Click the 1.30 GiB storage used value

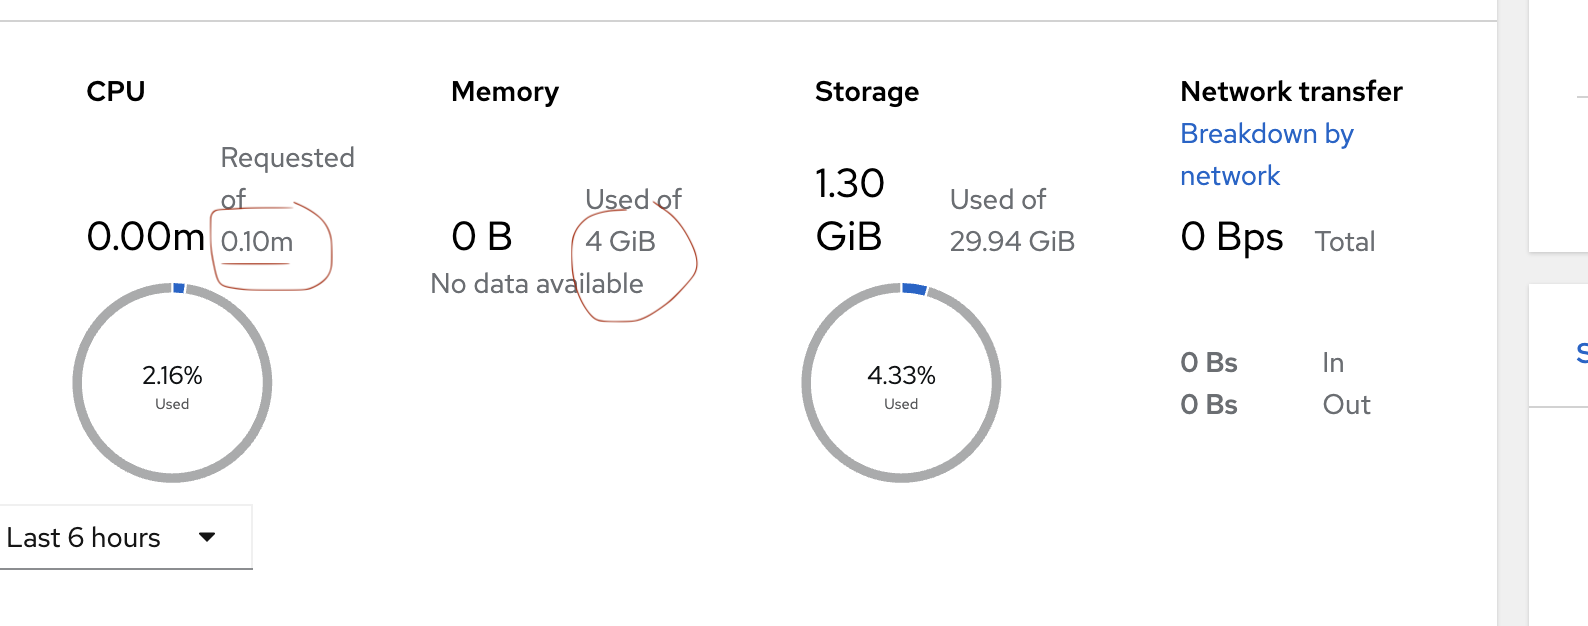point(849,210)
